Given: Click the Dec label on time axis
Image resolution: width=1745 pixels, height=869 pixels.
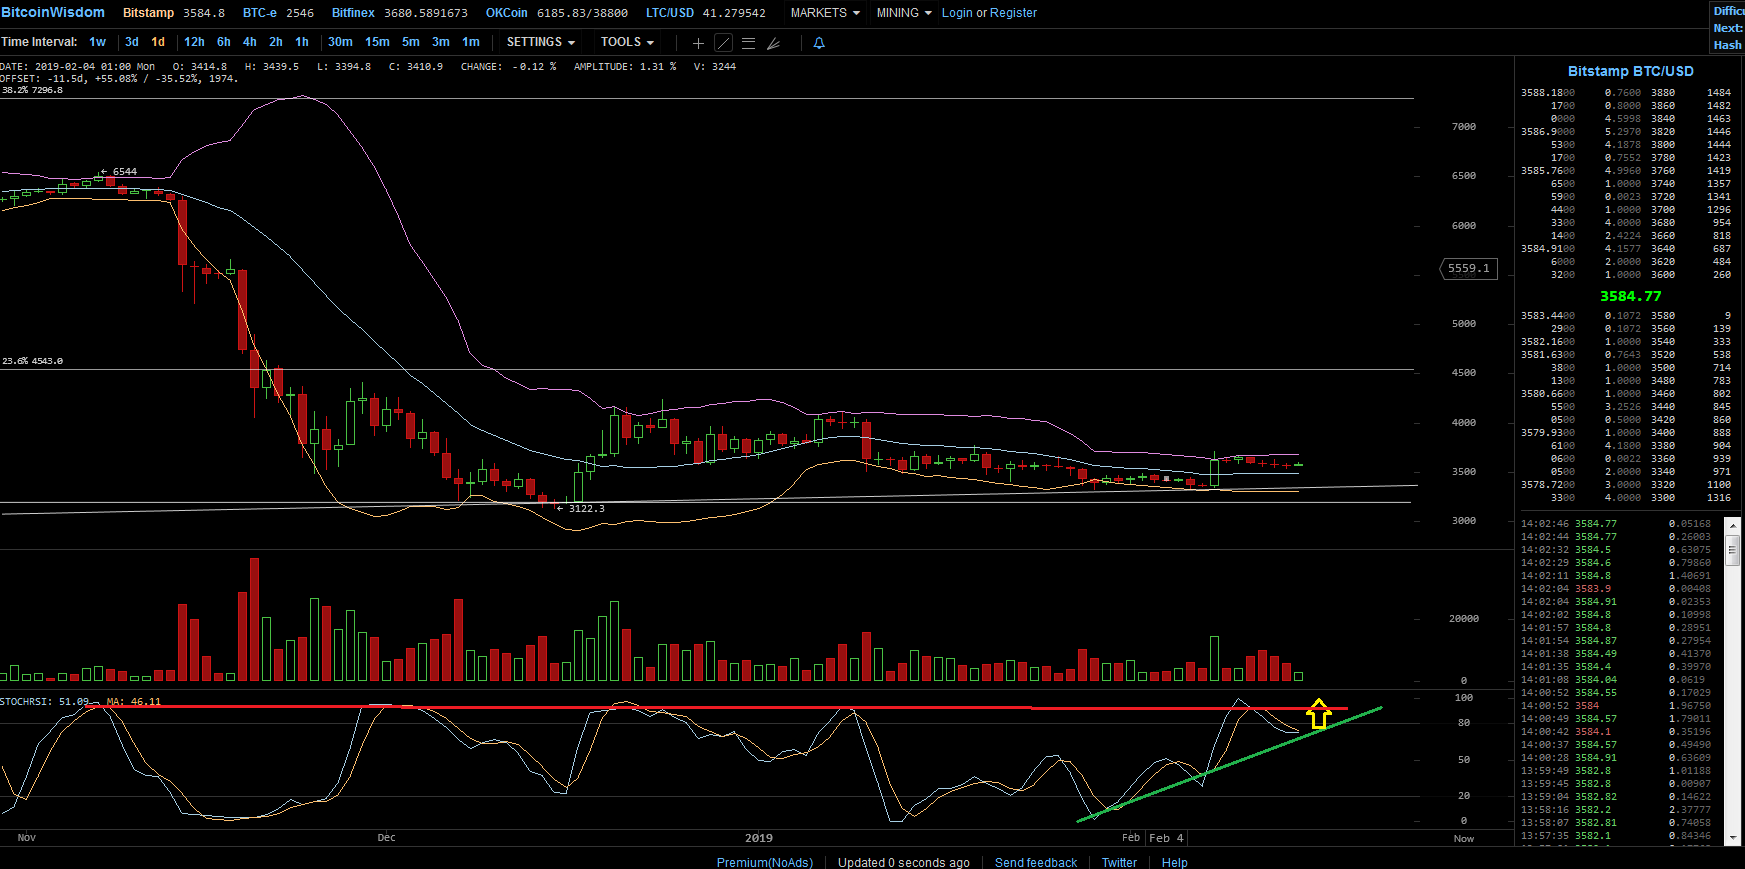Looking at the screenshot, I should coord(386,838).
